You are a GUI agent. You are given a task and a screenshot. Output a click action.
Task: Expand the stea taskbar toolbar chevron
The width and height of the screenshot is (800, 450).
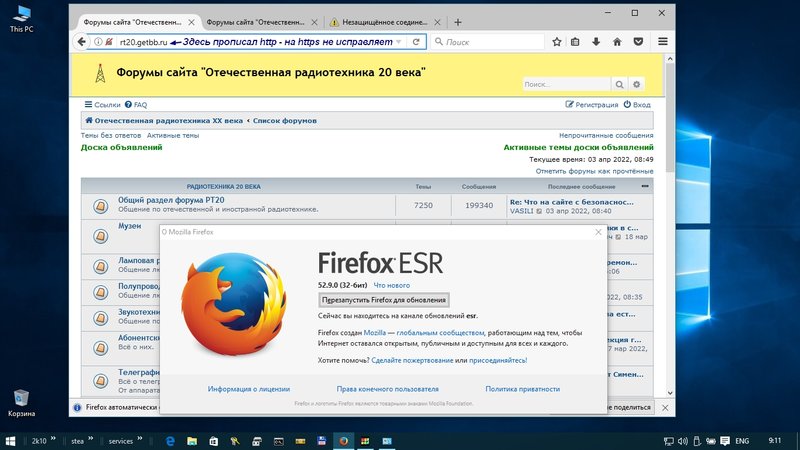point(90,439)
